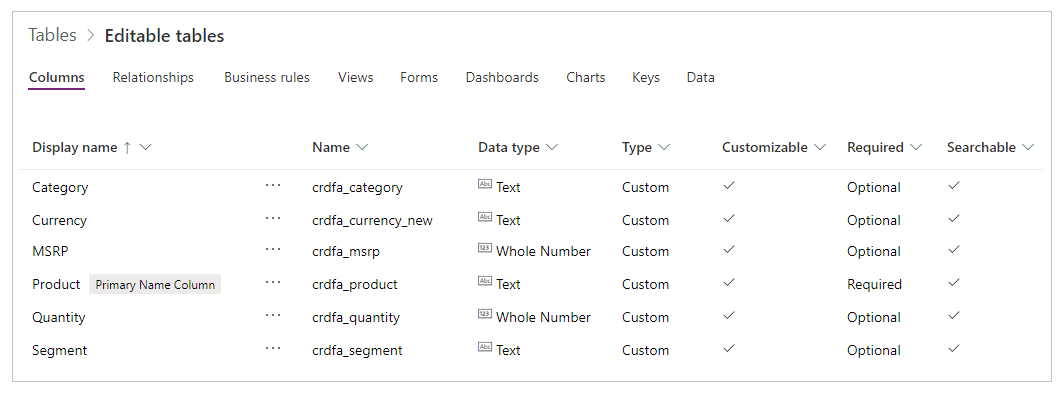This screenshot has height=395, width=1064.
Task: Switch to the Forms tab
Action: point(419,77)
